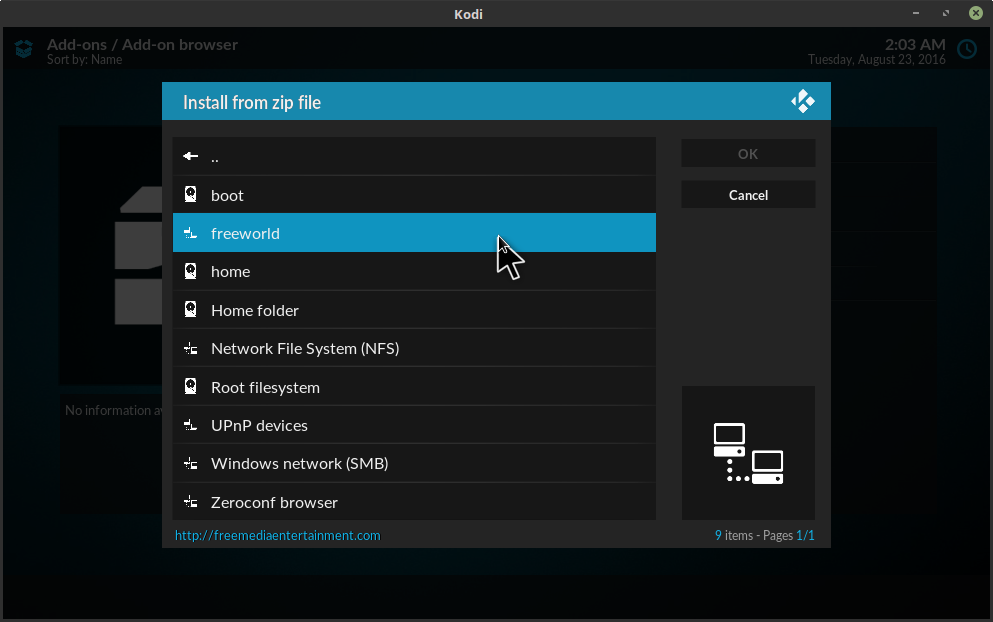Click the hard drive icon beside boot
The height and width of the screenshot is (622, 993).
click(191, 194)
